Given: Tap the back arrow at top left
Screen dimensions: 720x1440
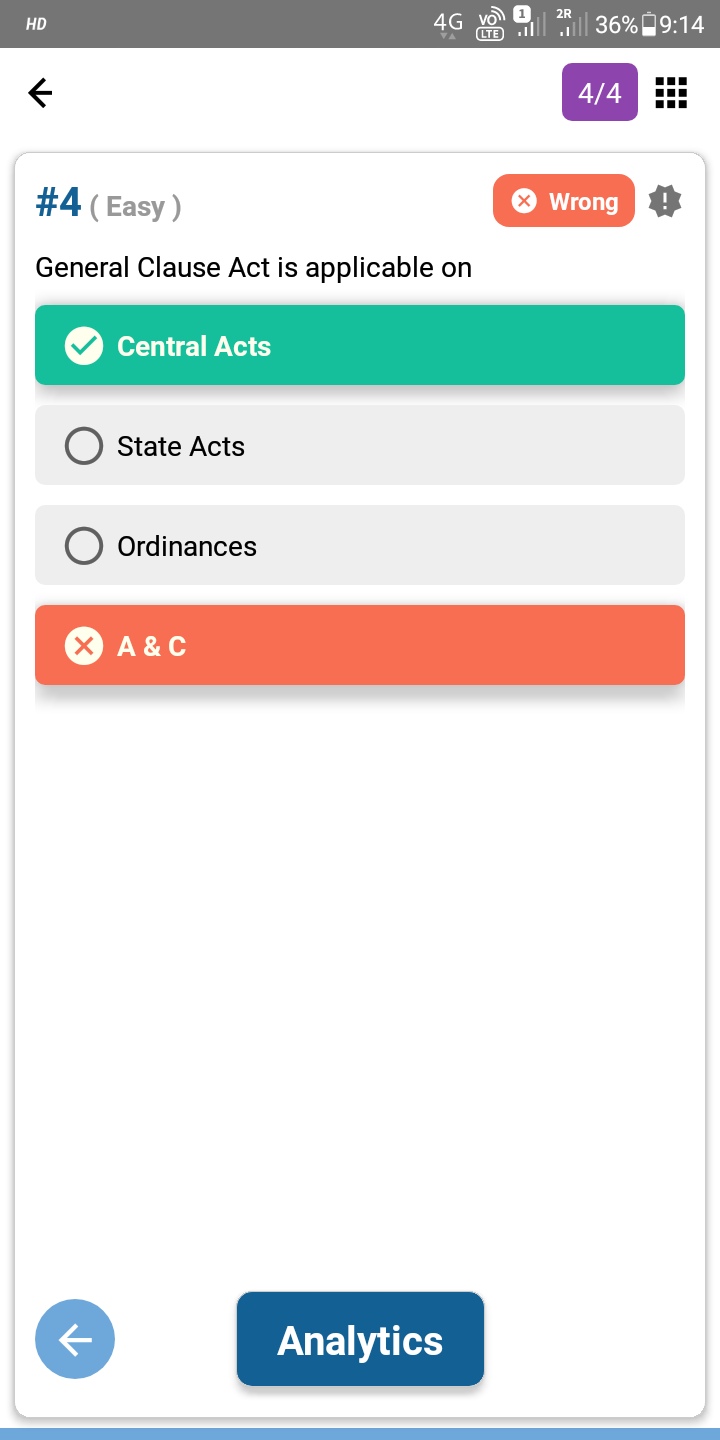Looking at the screenshot, I should pos(40,93).
